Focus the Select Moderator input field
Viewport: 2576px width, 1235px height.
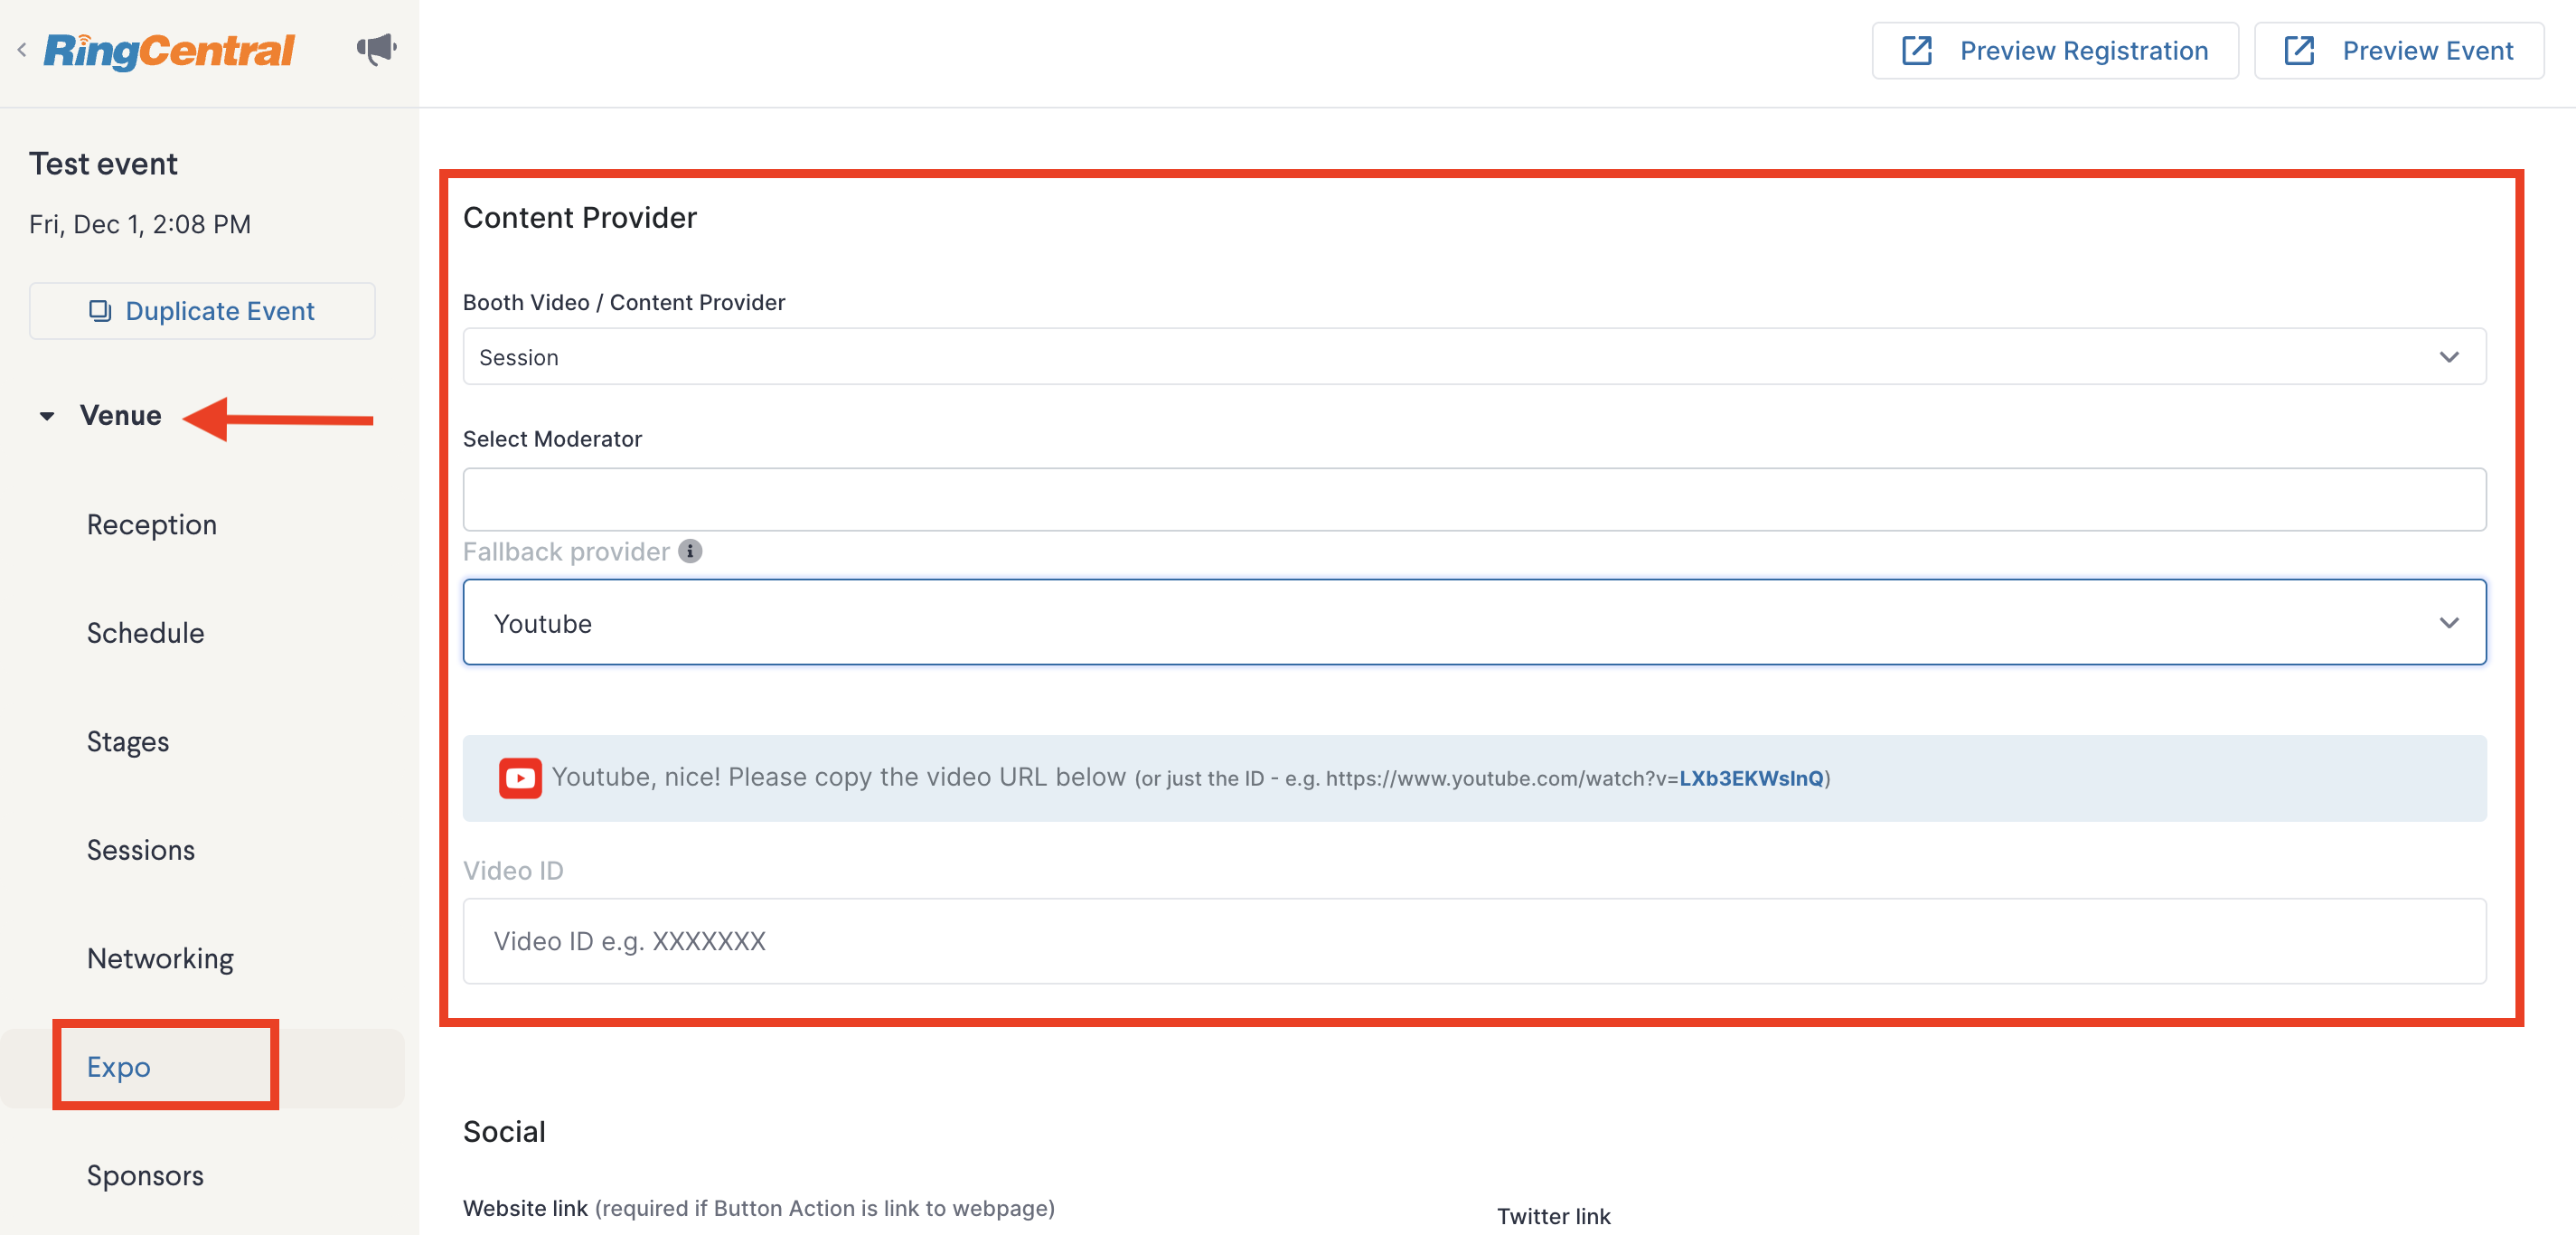(x=1474, y=499)
